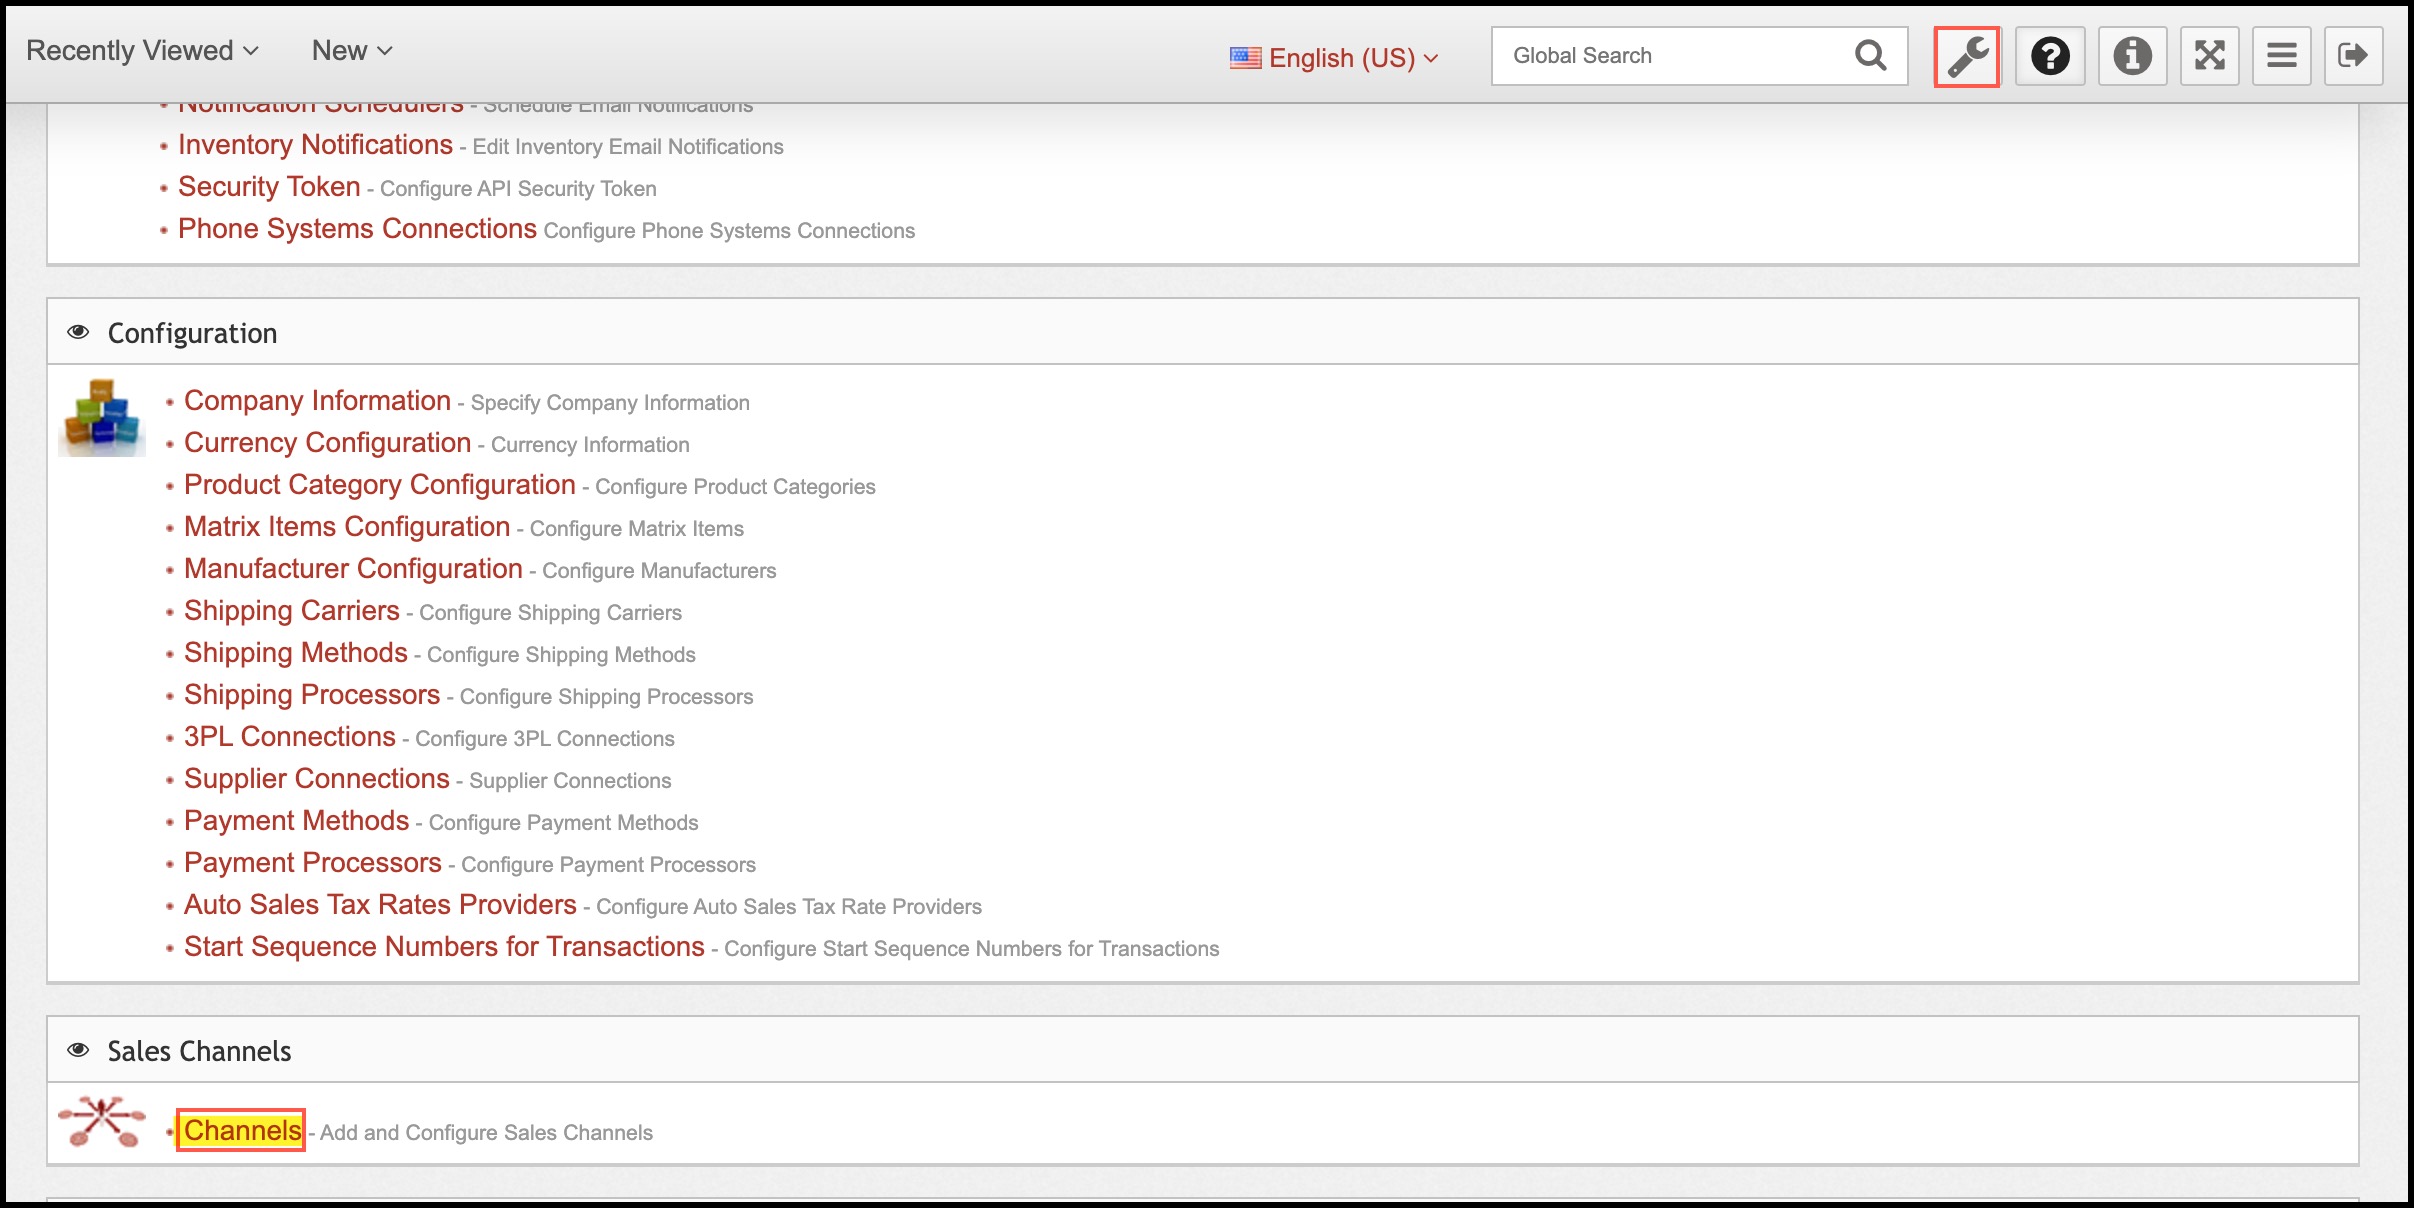
Task: Go to Shipping Carriers configuration
Action: (291, 611)
